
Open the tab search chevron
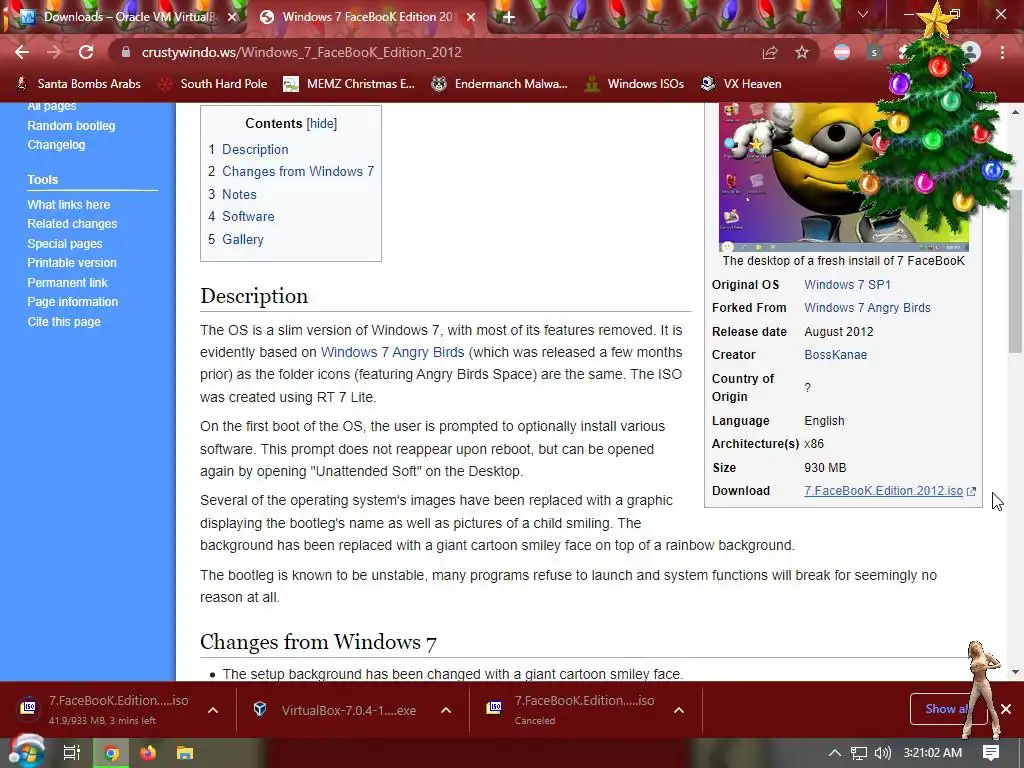coord(863,14)
